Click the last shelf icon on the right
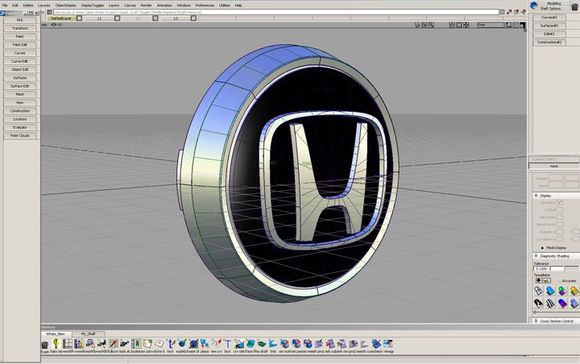The image size is (580, 364). [x=388, y=344]
